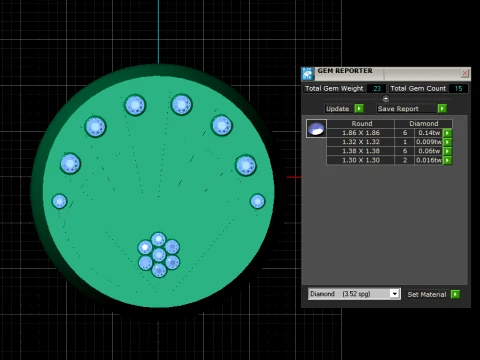Viewport: 480px width, 360px height.
Task: Click the green arrow next to Save Report
Action: tap(442, 109)
